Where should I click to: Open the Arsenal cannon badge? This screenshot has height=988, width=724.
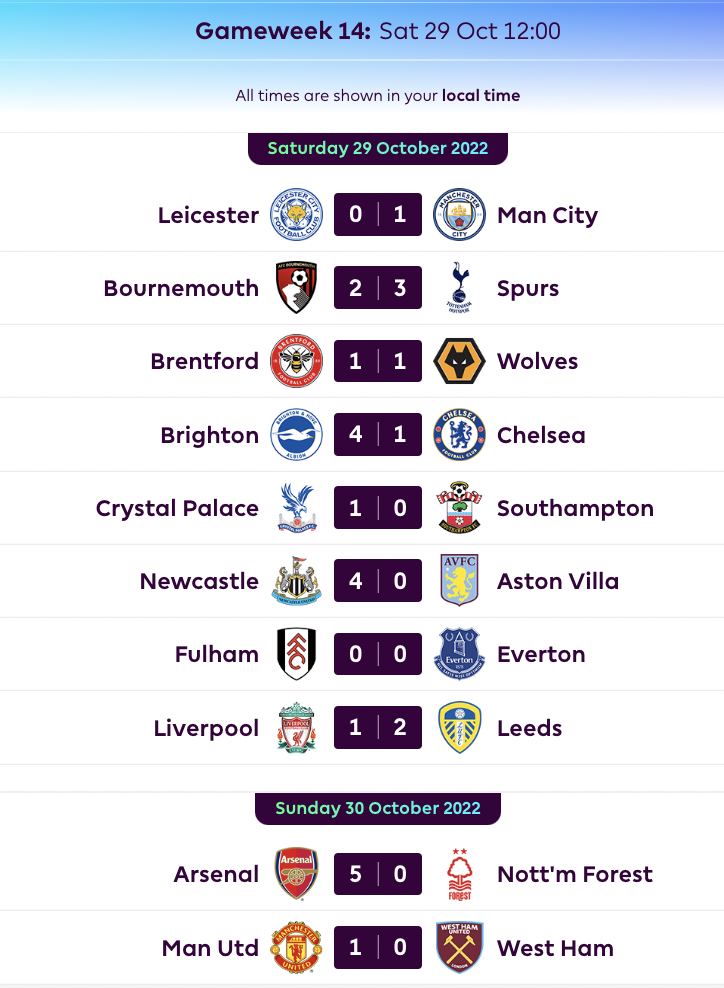coord(296,873)
